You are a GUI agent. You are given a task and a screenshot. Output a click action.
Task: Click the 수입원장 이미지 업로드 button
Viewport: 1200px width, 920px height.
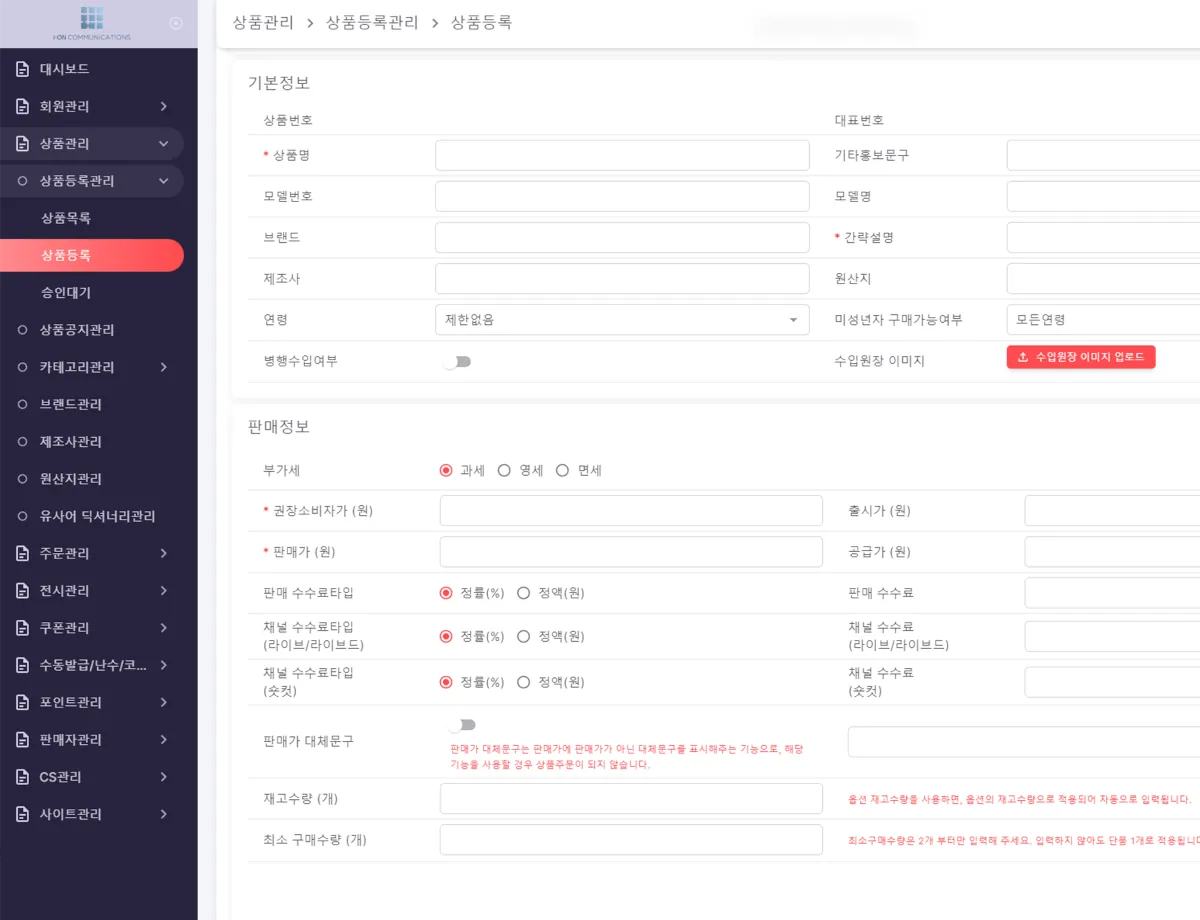(1080, 357)
